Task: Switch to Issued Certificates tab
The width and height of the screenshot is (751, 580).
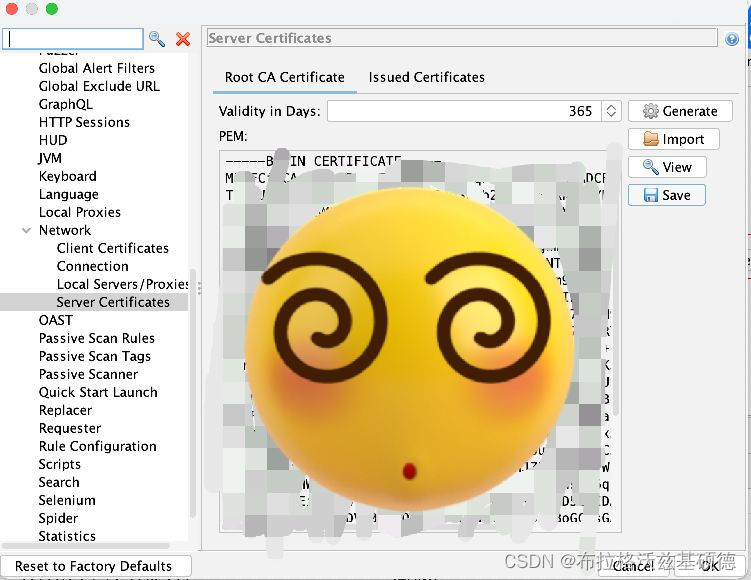Action: click(426, 77)
